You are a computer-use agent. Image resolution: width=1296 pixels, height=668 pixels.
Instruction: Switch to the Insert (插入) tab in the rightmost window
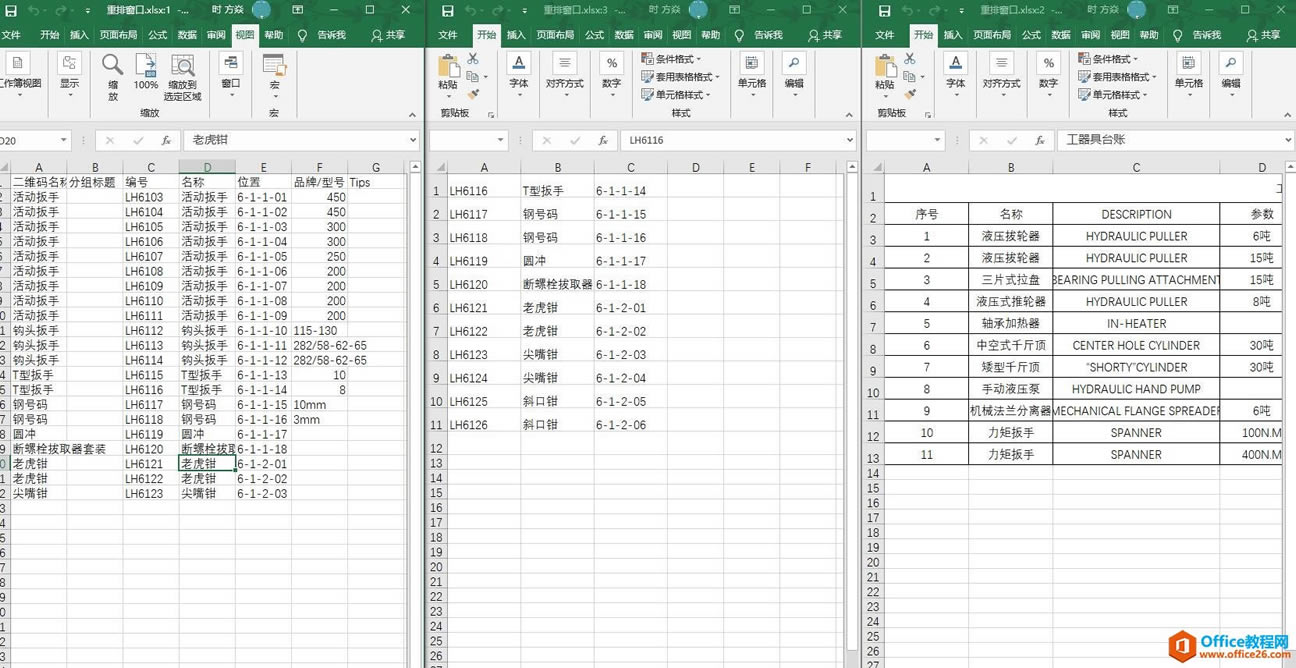click(x=951, y=34)
